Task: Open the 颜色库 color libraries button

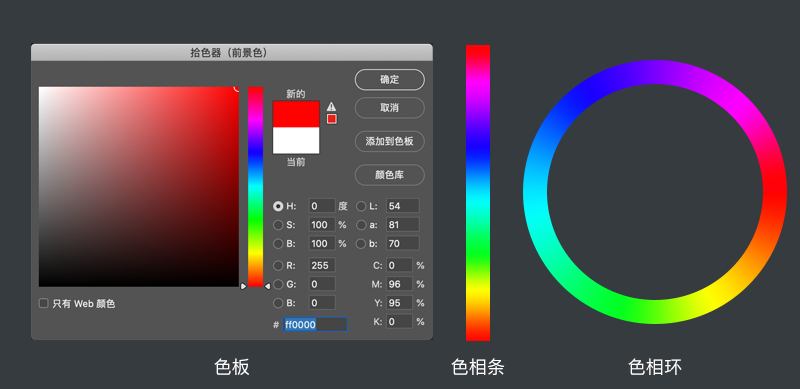Action: tap(390, 175)
